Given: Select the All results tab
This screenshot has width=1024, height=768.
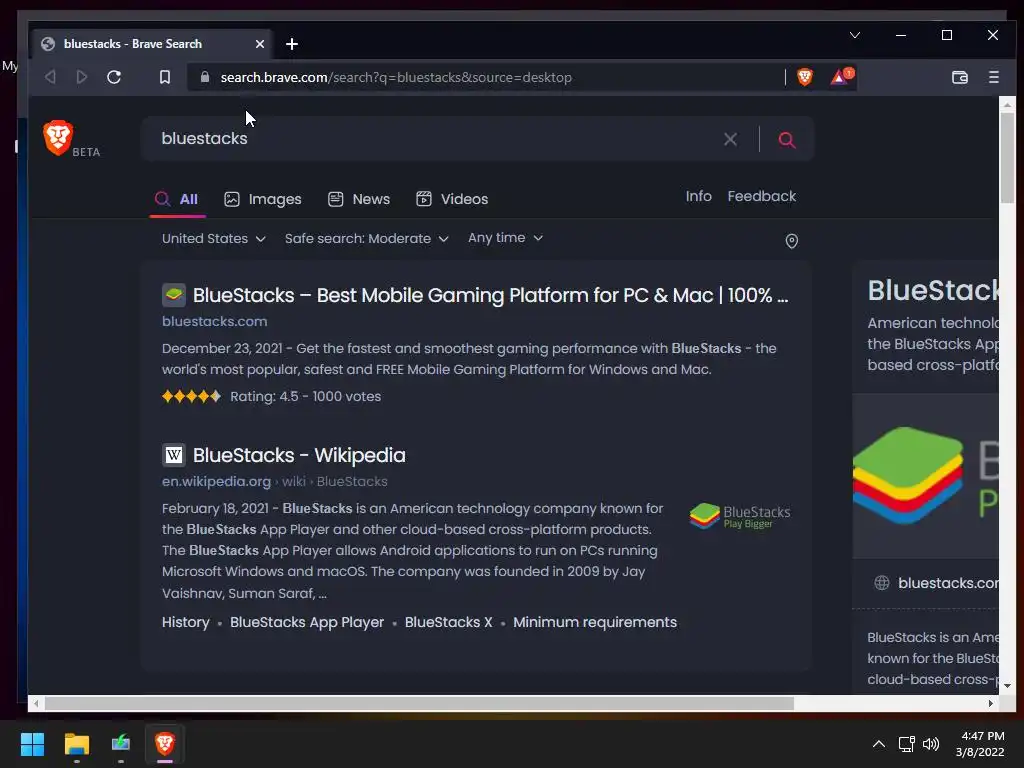Looking at the screenshot, I should [x=176, y=199].
